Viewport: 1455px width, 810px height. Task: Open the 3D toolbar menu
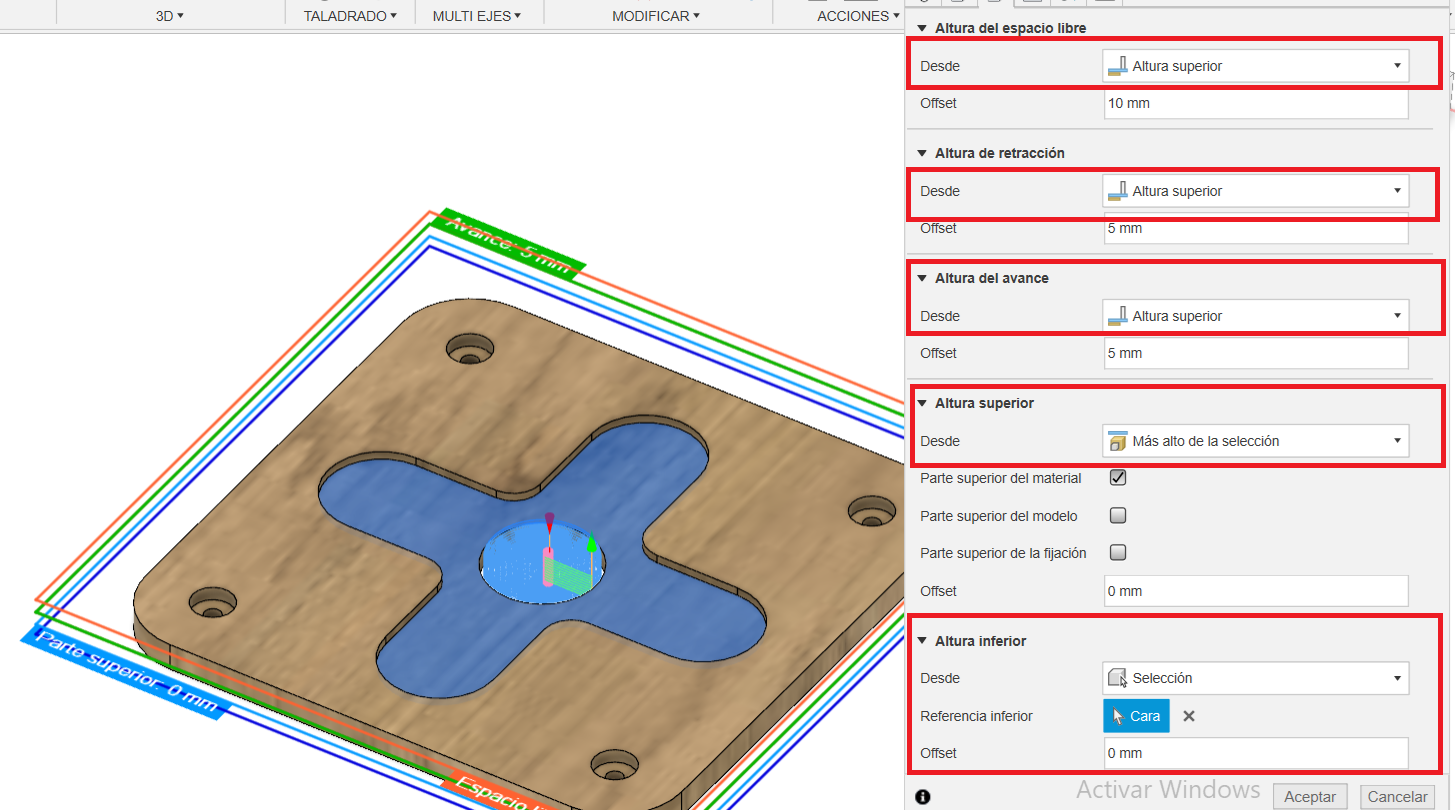(169, 16)
